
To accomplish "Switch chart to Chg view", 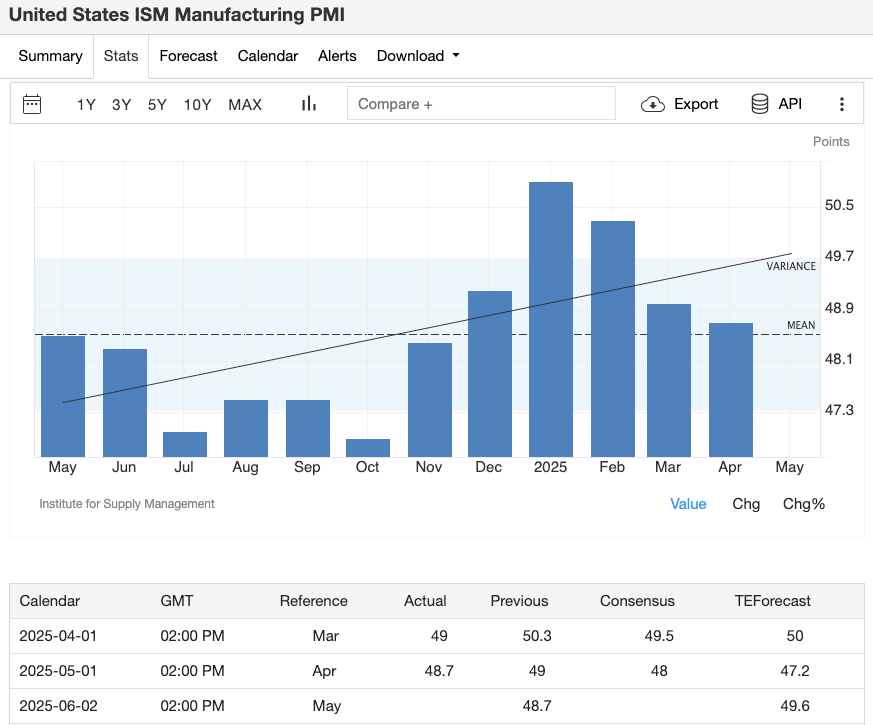I will (746, 504).
